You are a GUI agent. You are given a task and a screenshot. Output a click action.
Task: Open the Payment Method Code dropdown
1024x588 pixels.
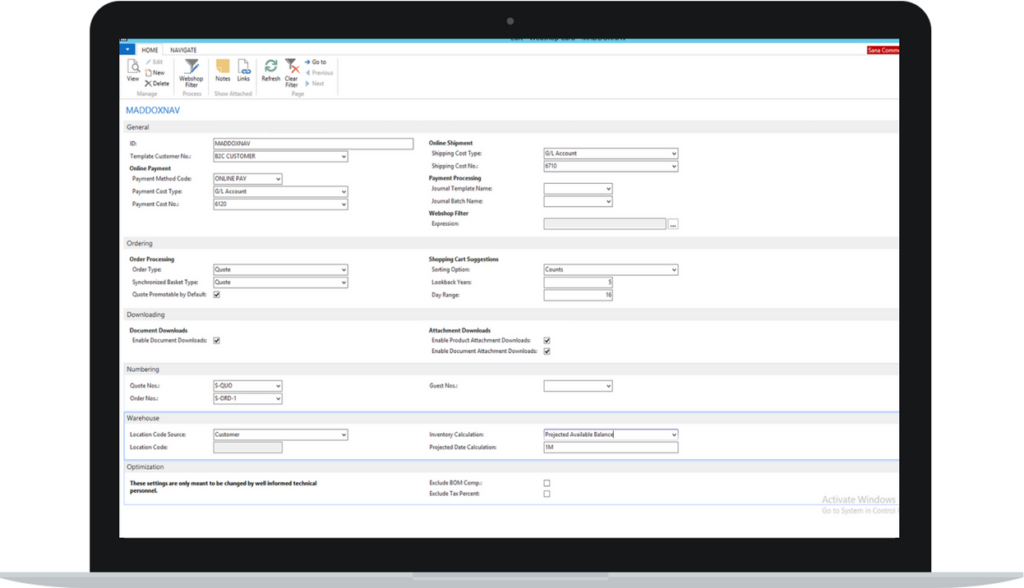point(278,180)
